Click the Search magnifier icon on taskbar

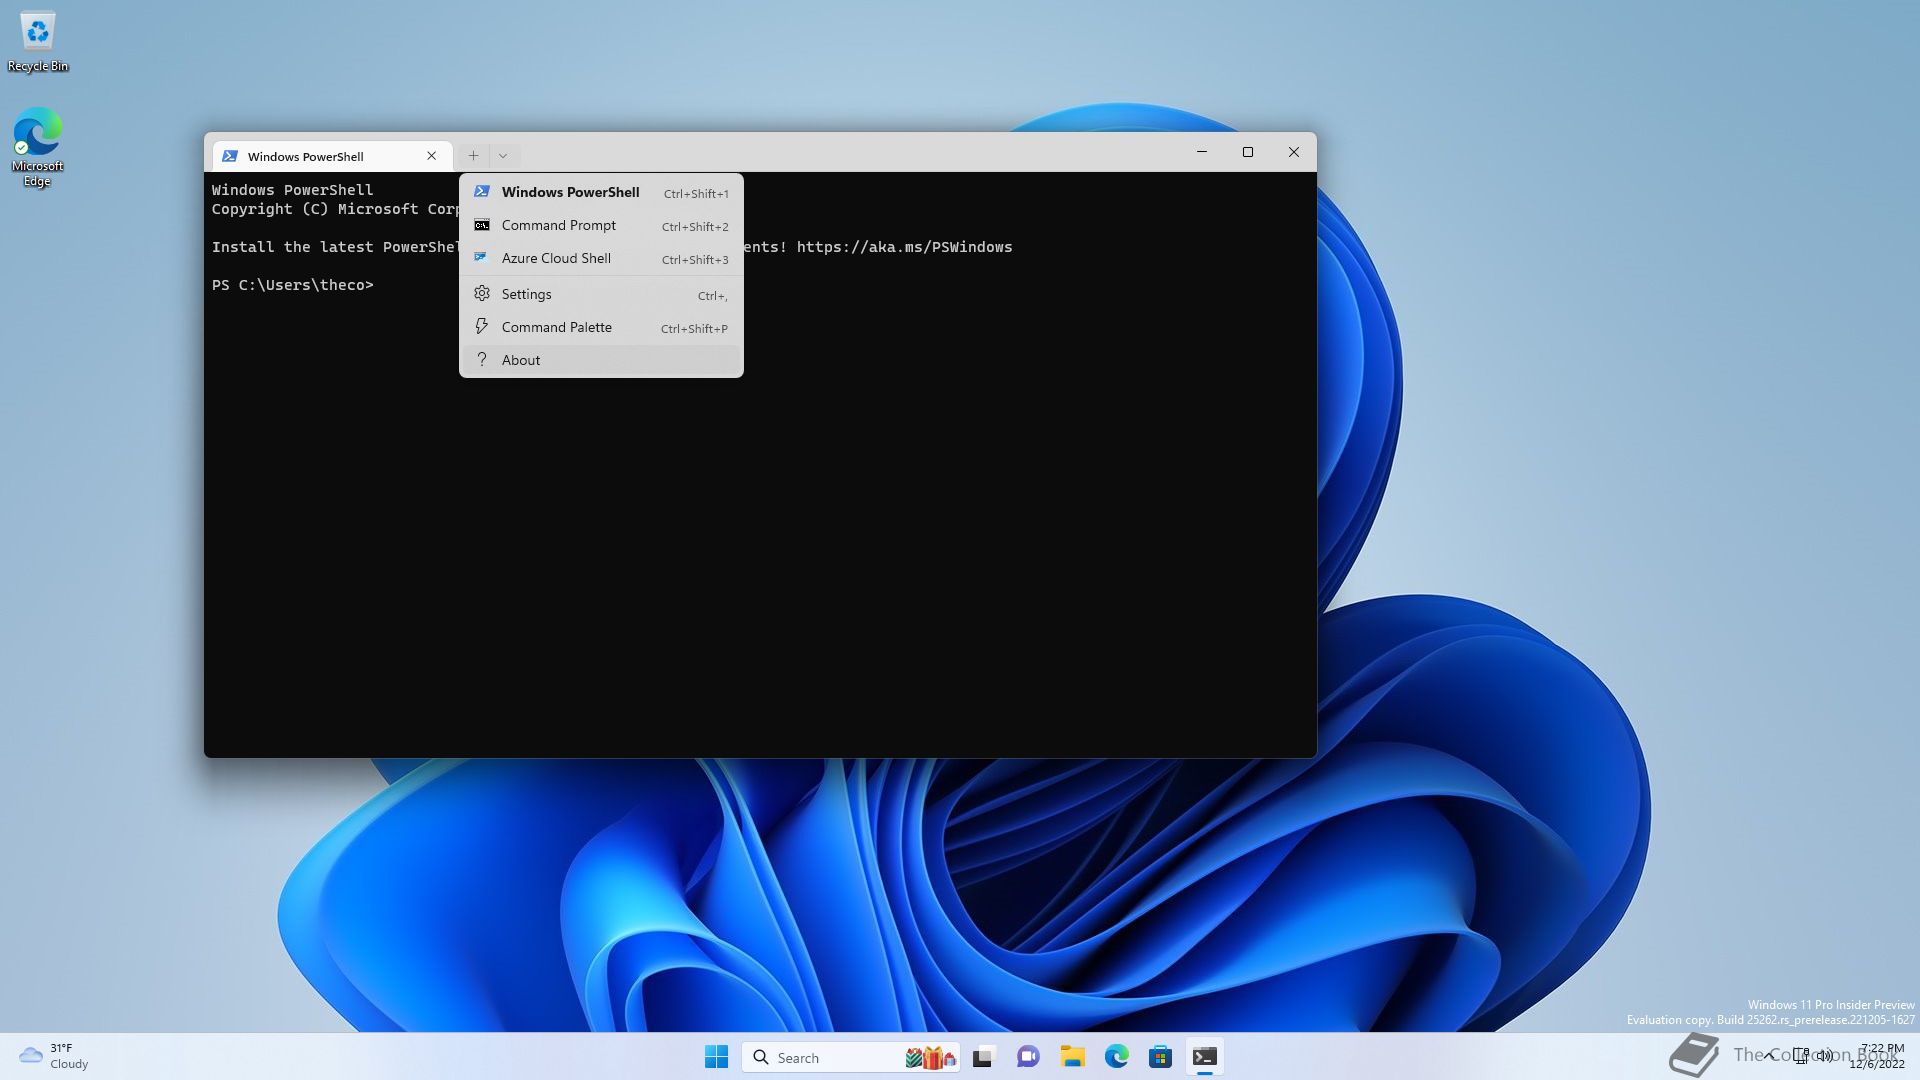(x=761, y=1057)
